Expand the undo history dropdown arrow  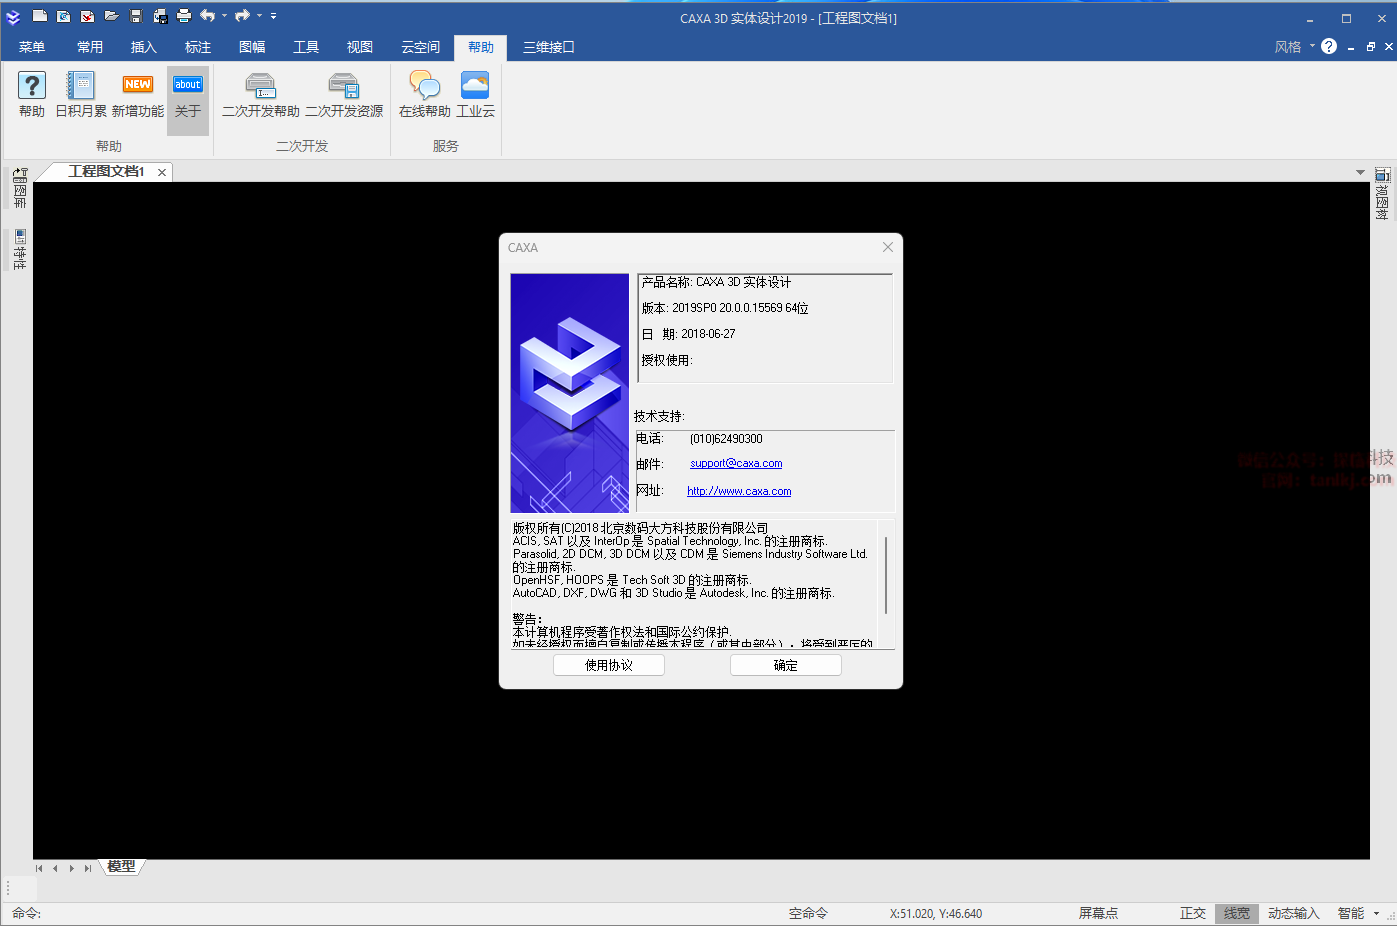point(224,16)
